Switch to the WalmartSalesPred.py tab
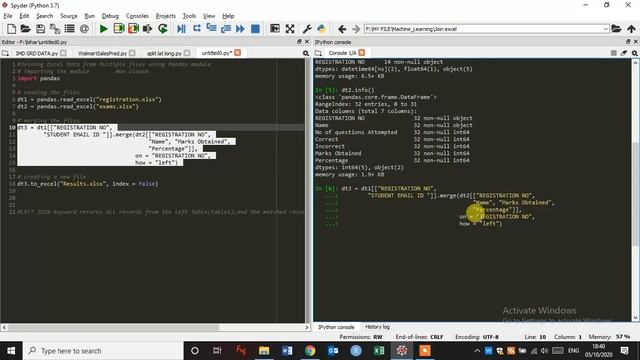Viewport: 640px width, 360px height. (102, 53)
